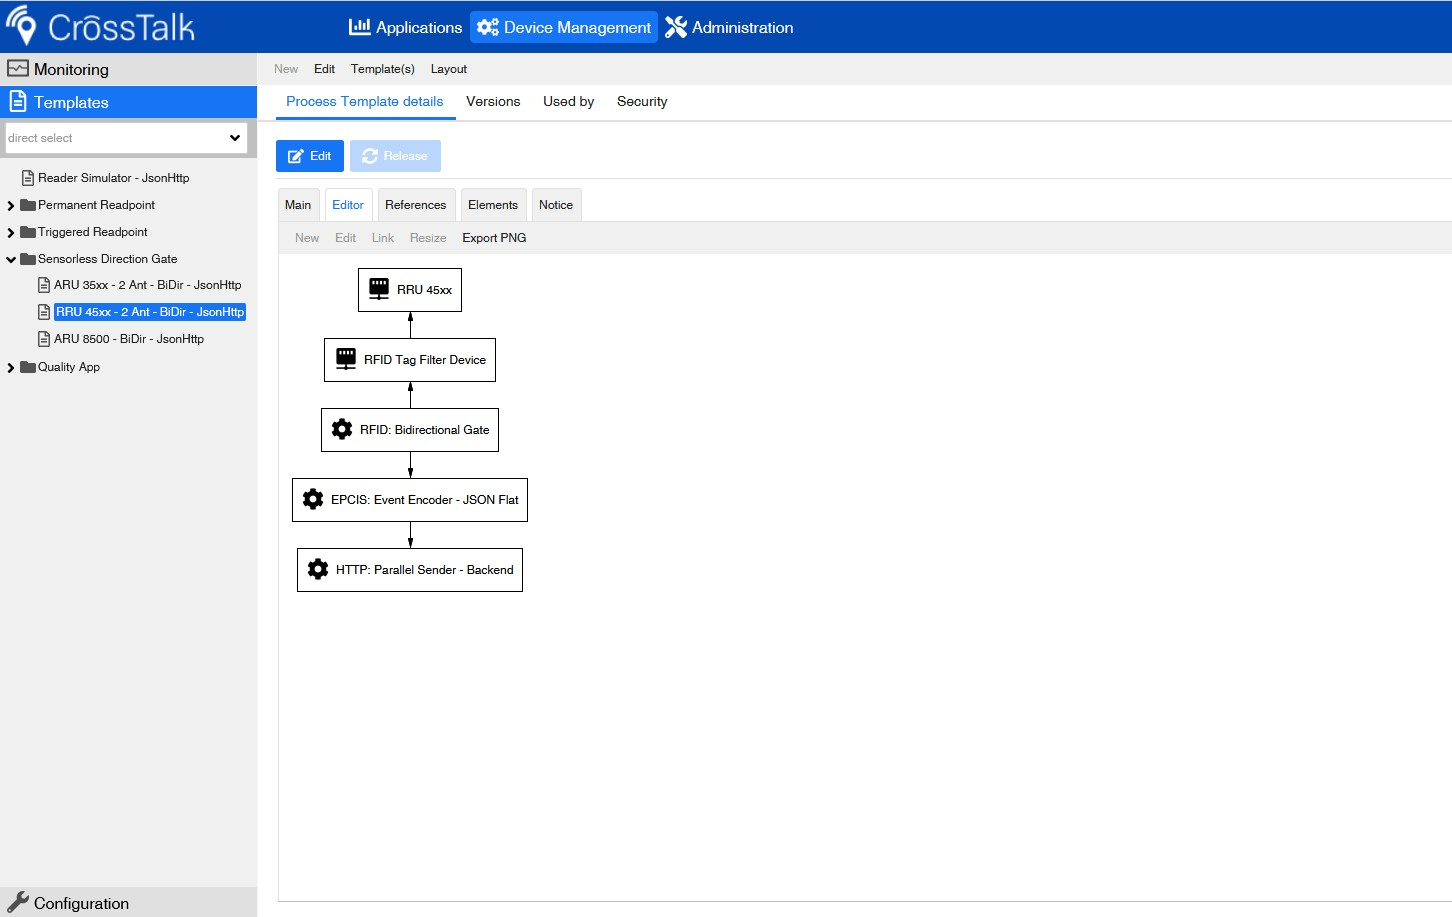Click the gear icon in HTTP: Parallel Sender node

(318, 569)
